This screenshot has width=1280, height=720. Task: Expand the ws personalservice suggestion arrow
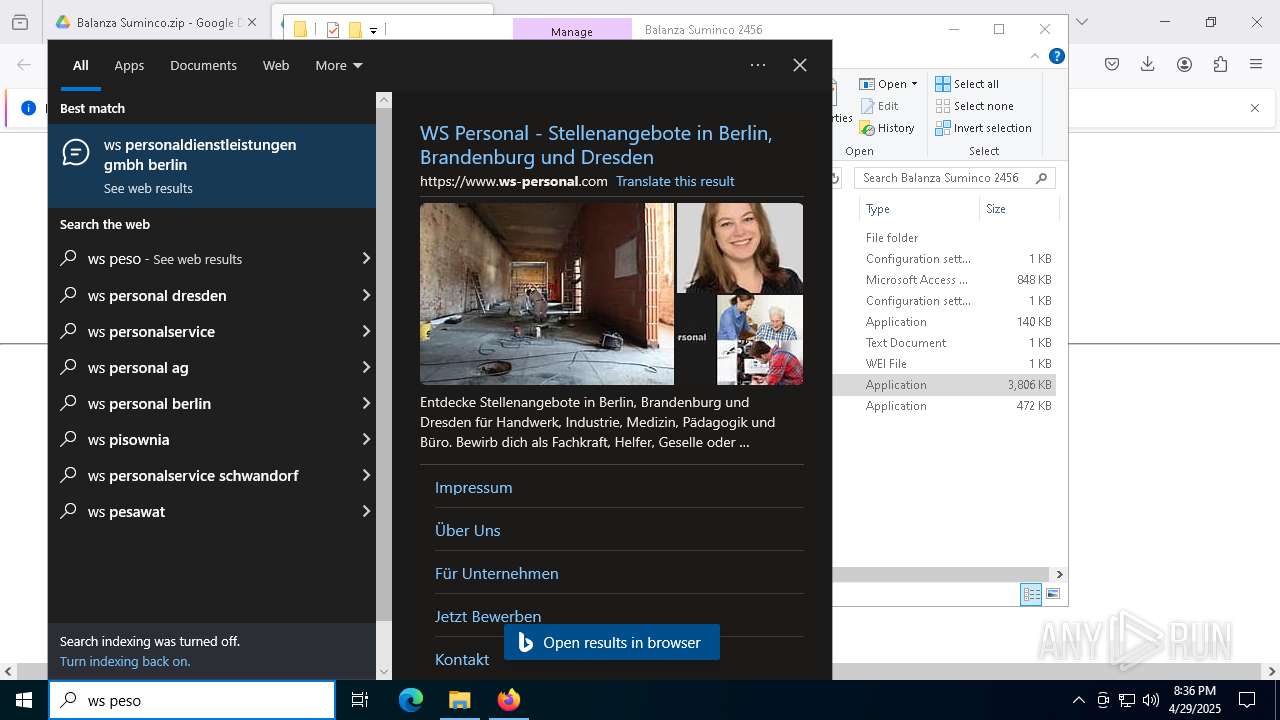point(366,331)
